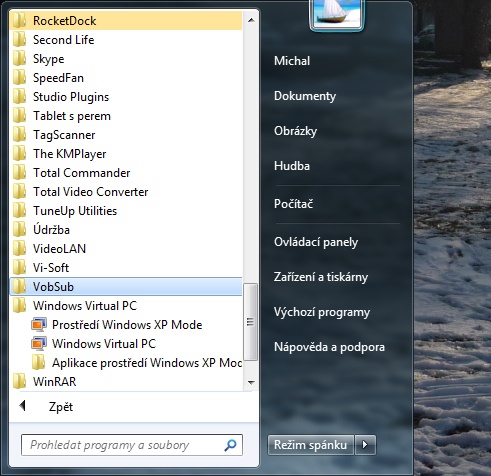Open the Dokumenty link
This screenshot has width=491, height=476.
tap(305, 96)
